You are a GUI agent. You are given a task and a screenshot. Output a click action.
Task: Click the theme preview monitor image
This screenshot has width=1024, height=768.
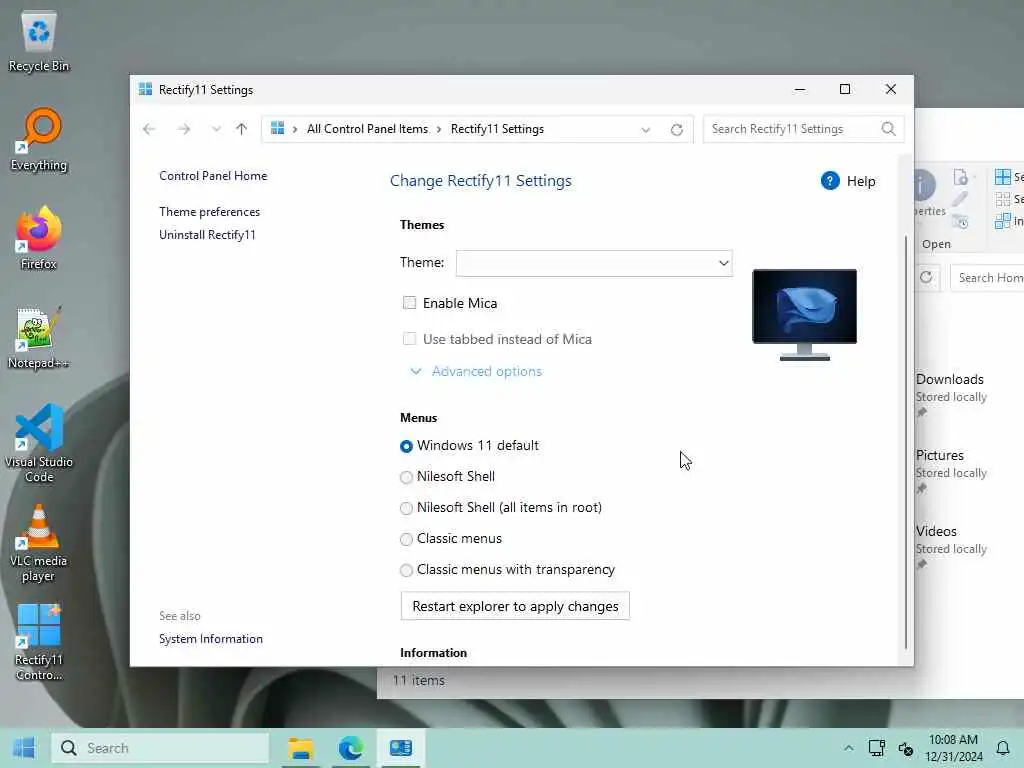tap(805, 314)
